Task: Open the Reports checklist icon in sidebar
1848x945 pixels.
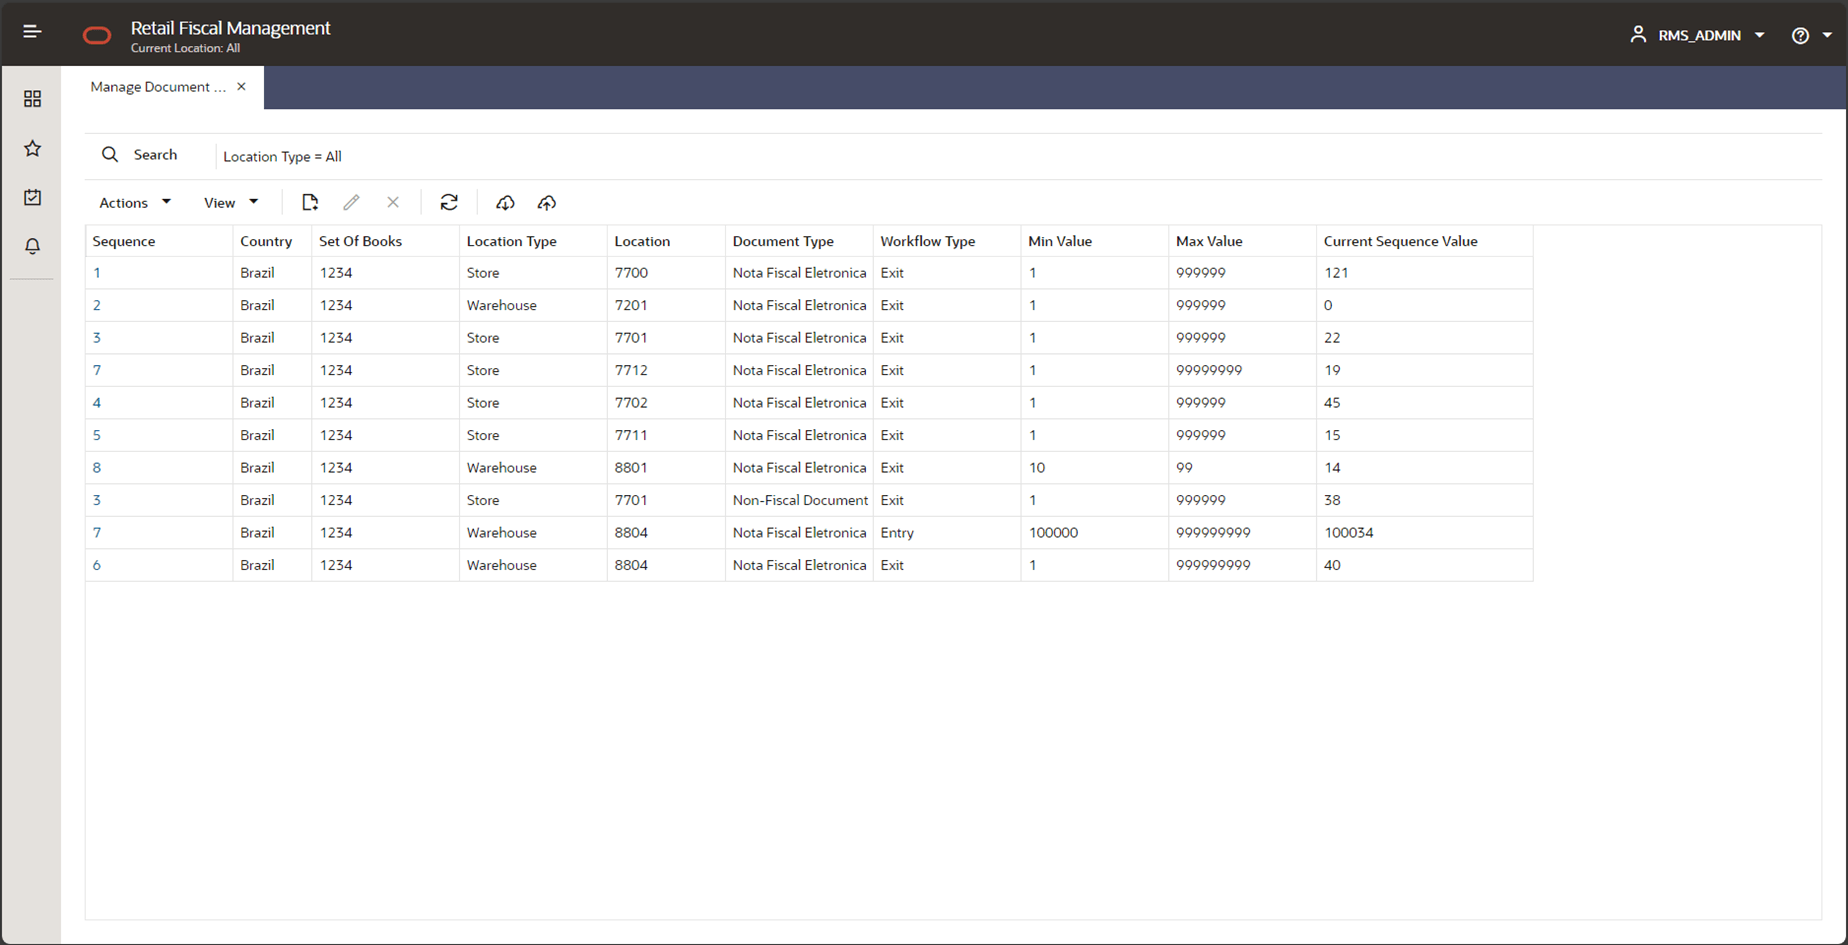Action: tap(32, 197)
